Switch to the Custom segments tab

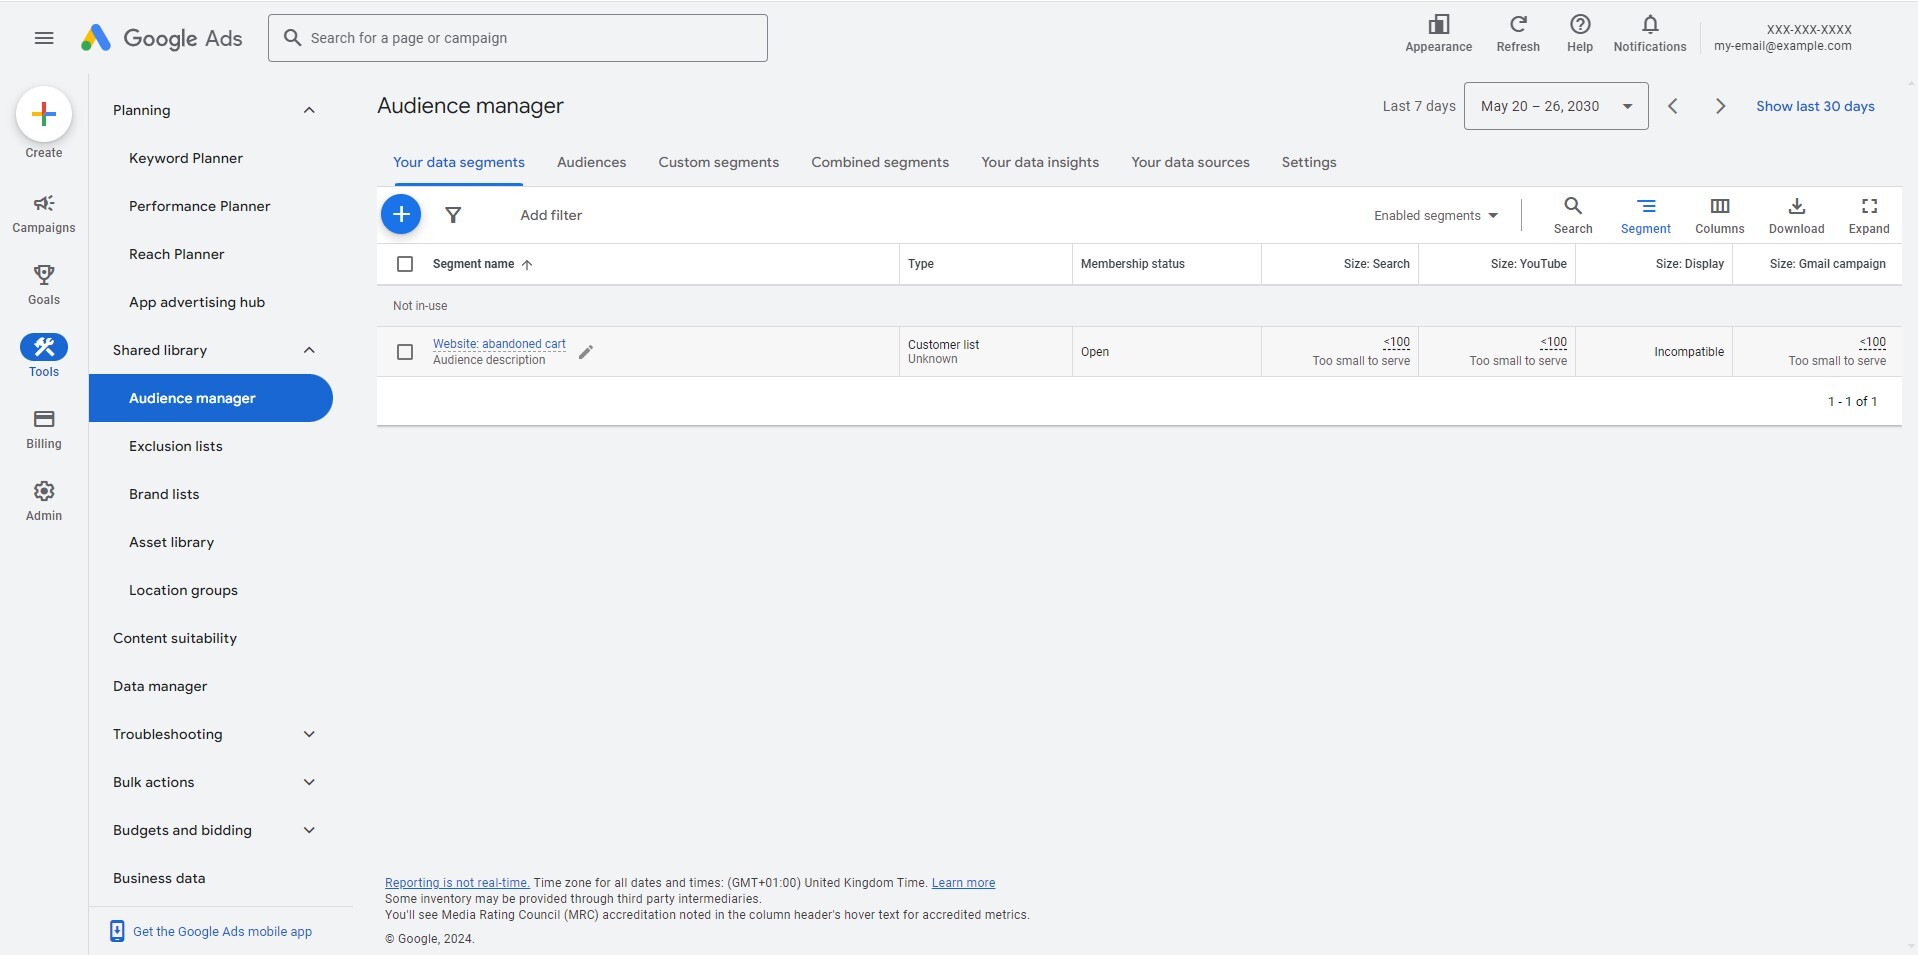coord(718,162)
